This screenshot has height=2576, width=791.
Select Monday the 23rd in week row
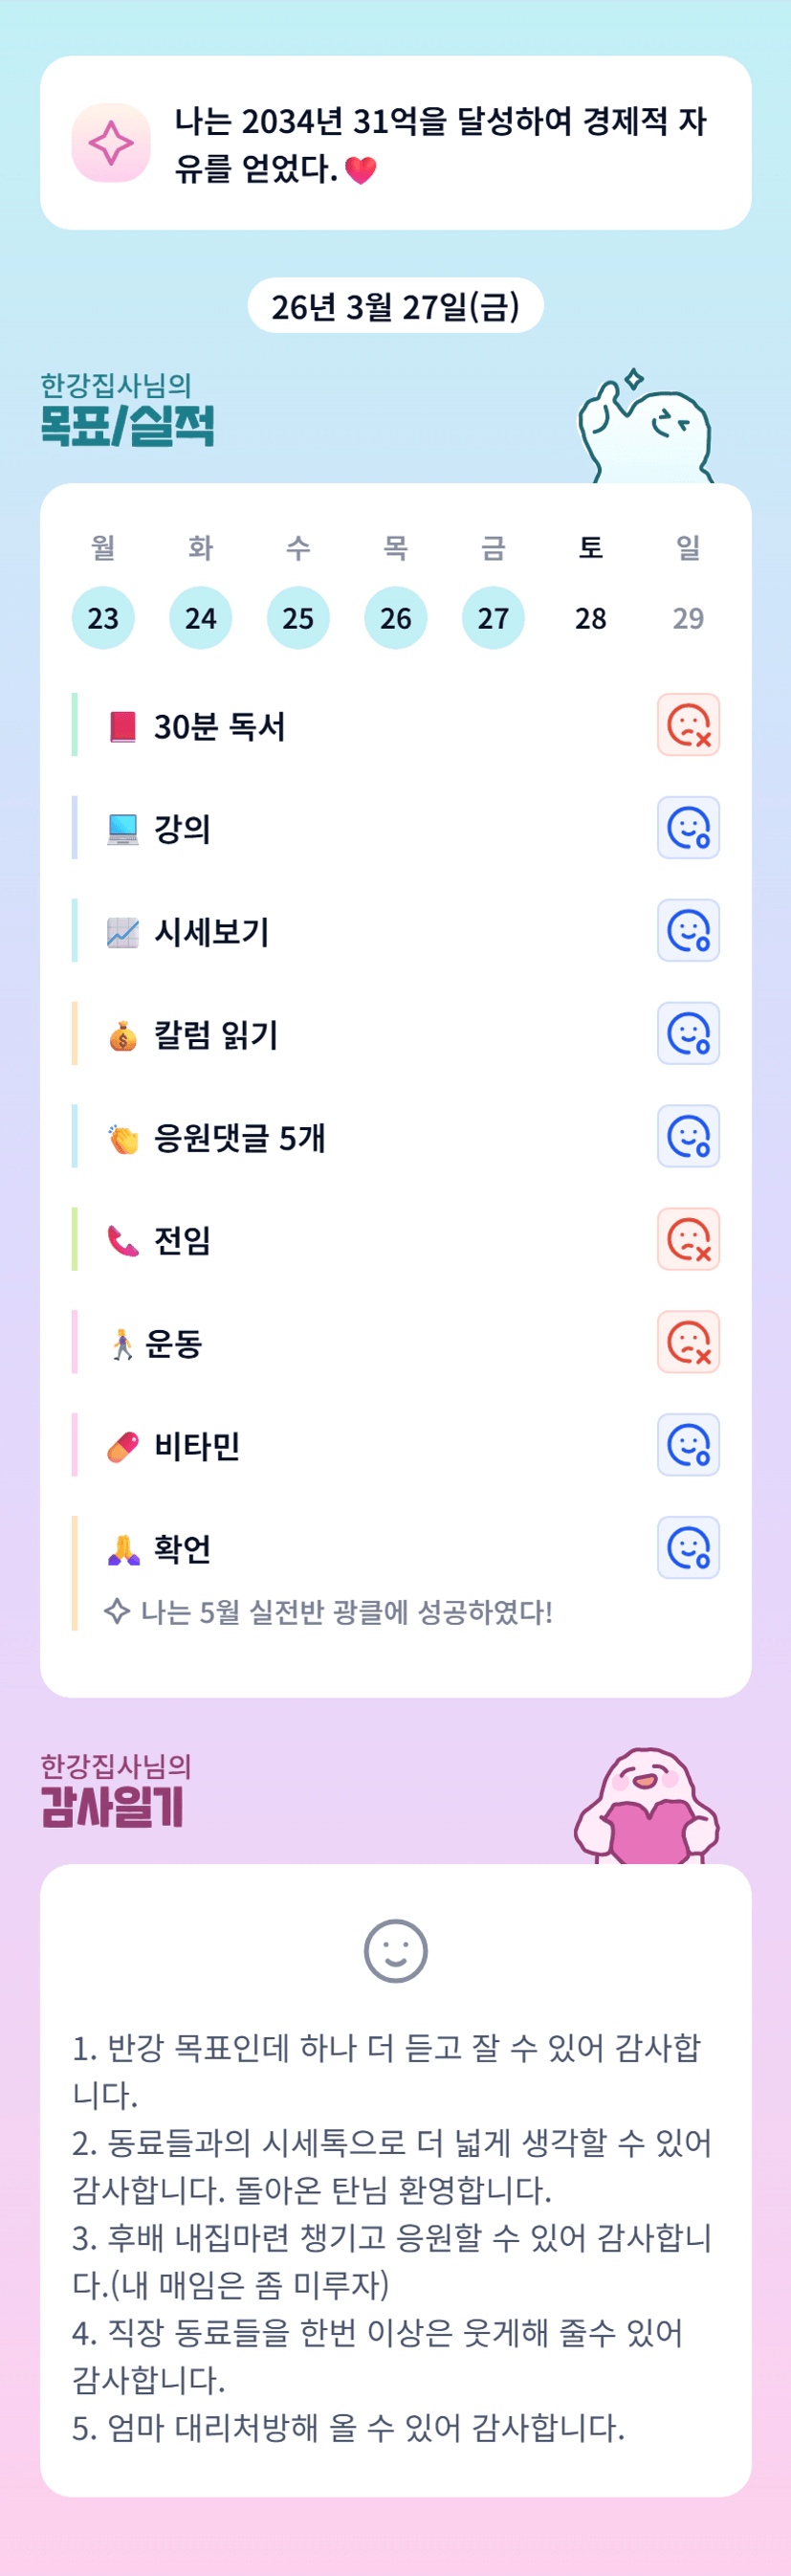pos(103,618)
